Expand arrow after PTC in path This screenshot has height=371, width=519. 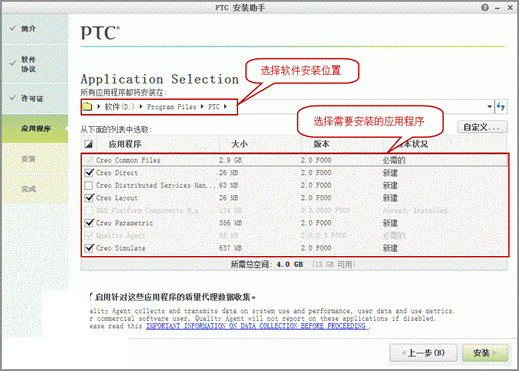(x=225, y=107)
